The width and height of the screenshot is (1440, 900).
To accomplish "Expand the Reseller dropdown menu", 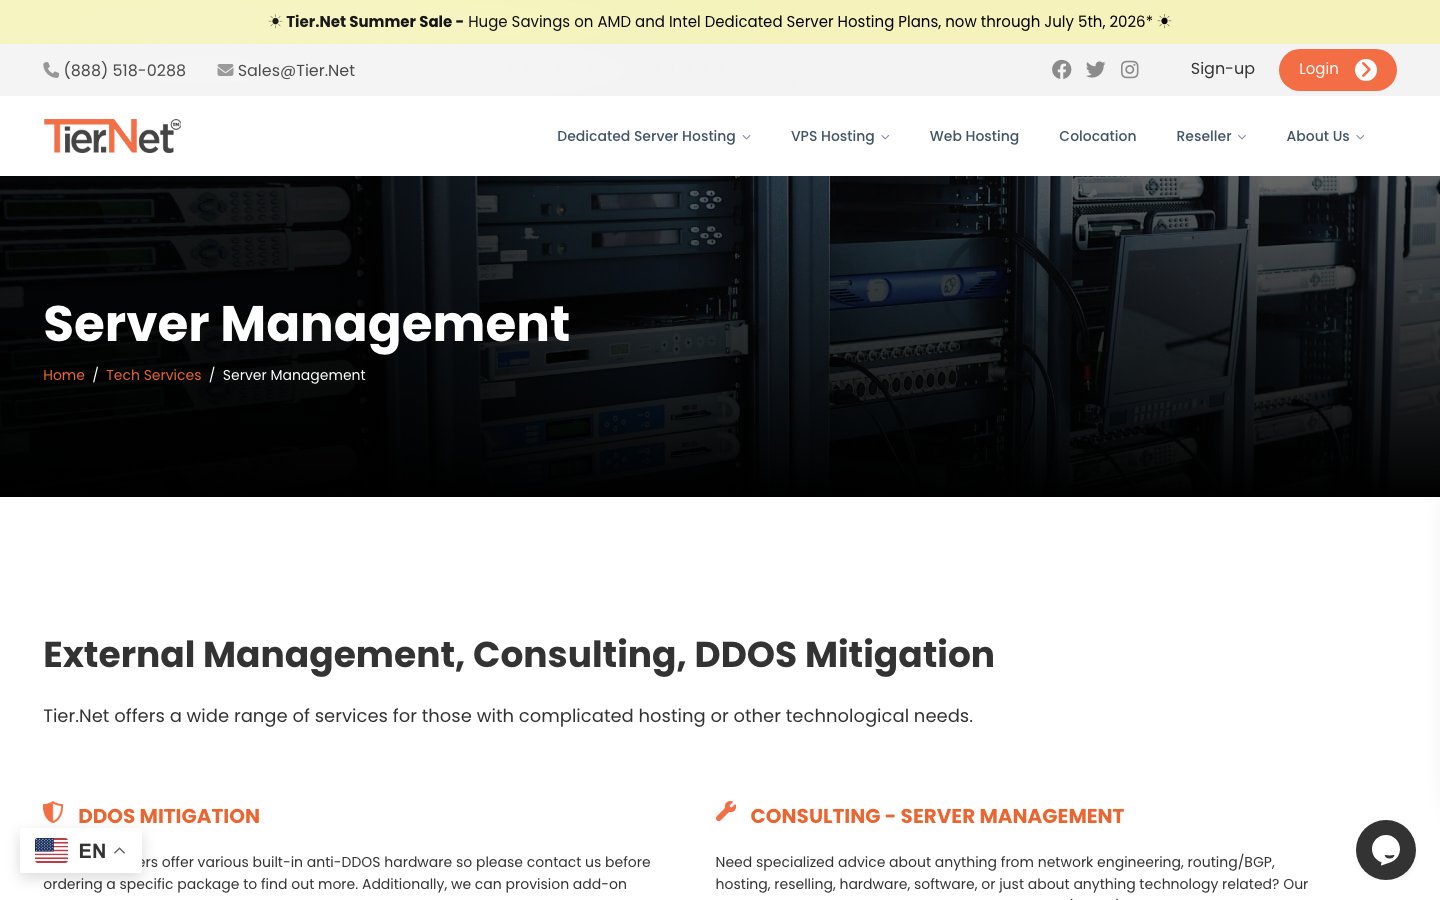I will (x=1211, y=136).
